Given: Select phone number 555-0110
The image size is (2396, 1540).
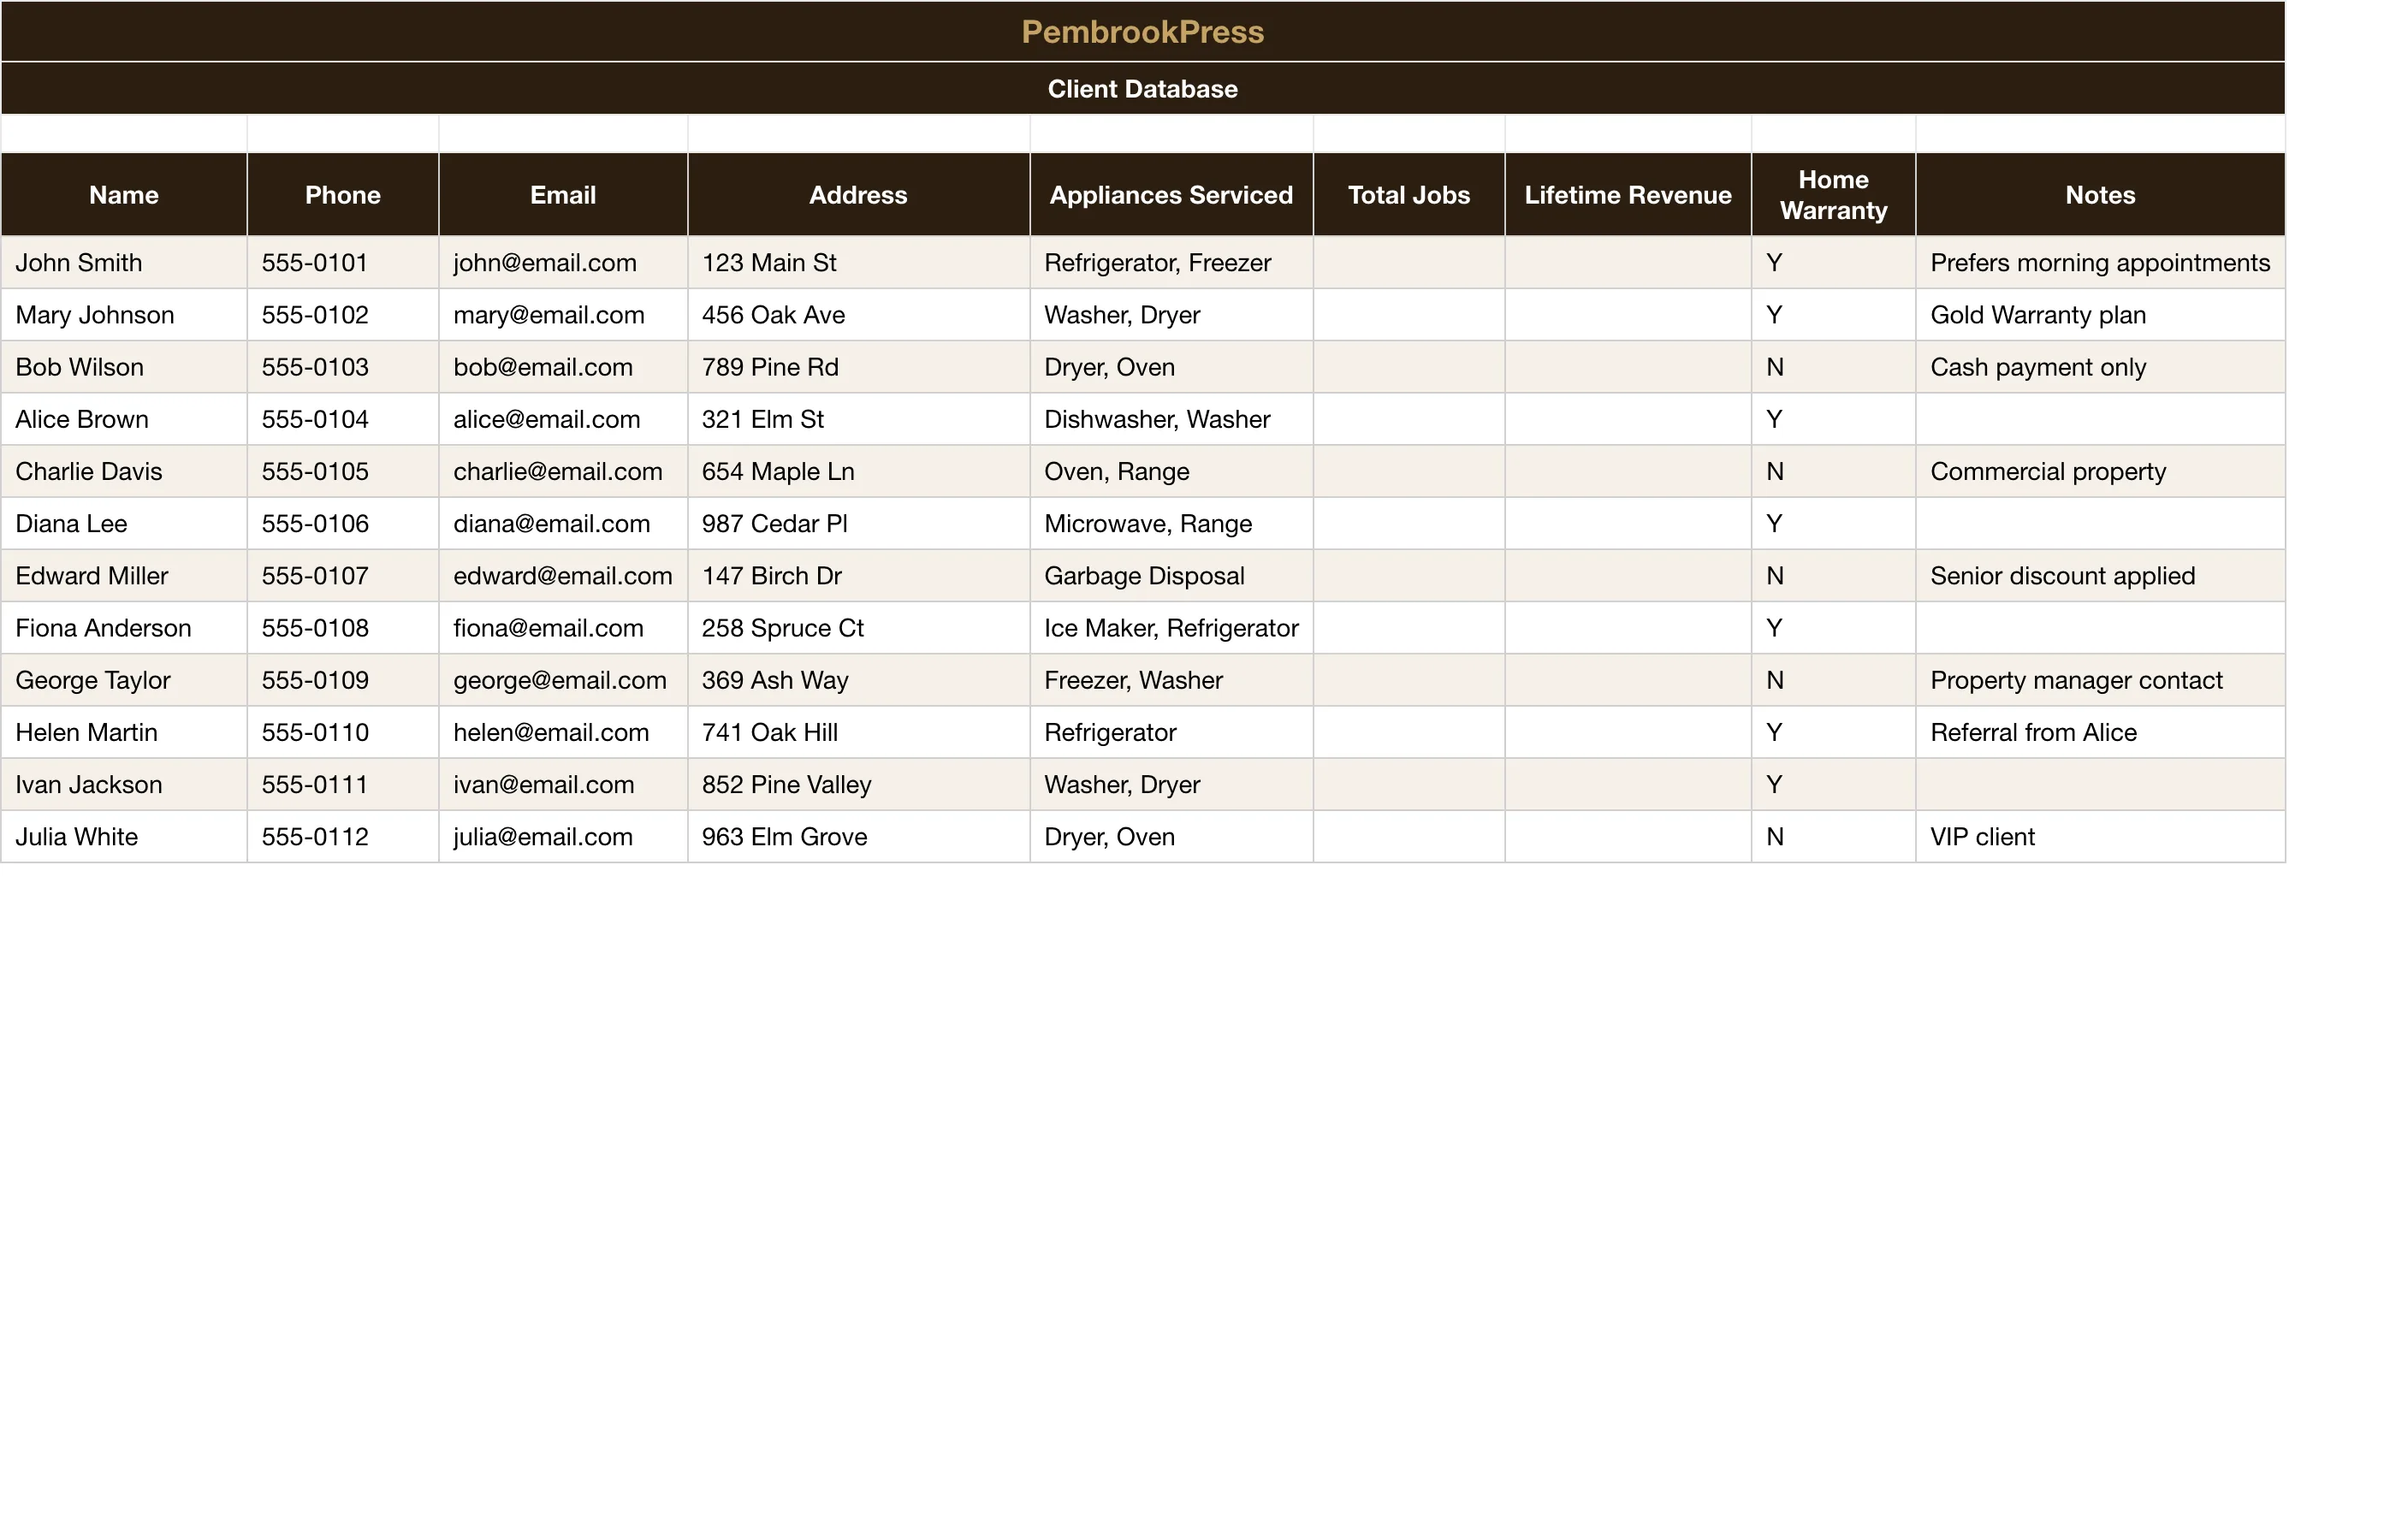Looking at the screenshot, I should tap(343, 732).
